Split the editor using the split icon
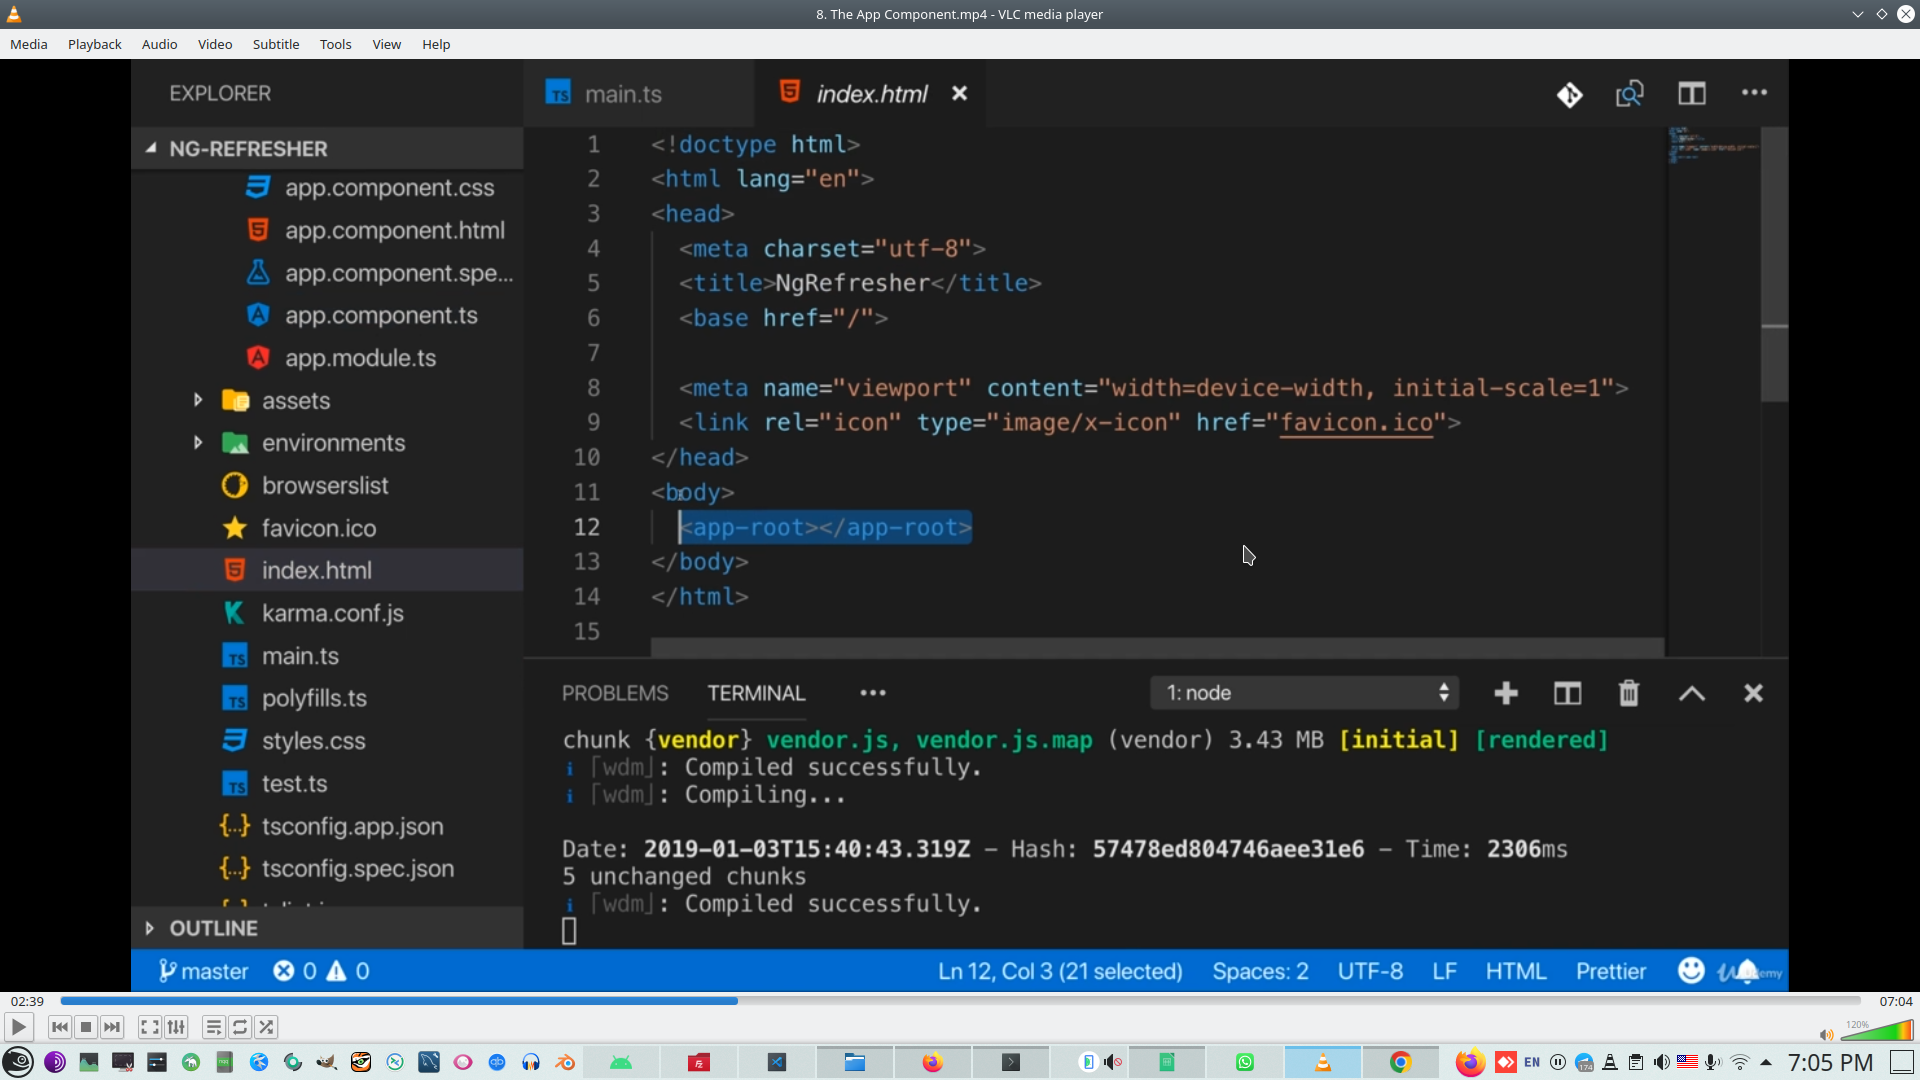This screenshot has height=1080, width=1920. coord(1693,93)
